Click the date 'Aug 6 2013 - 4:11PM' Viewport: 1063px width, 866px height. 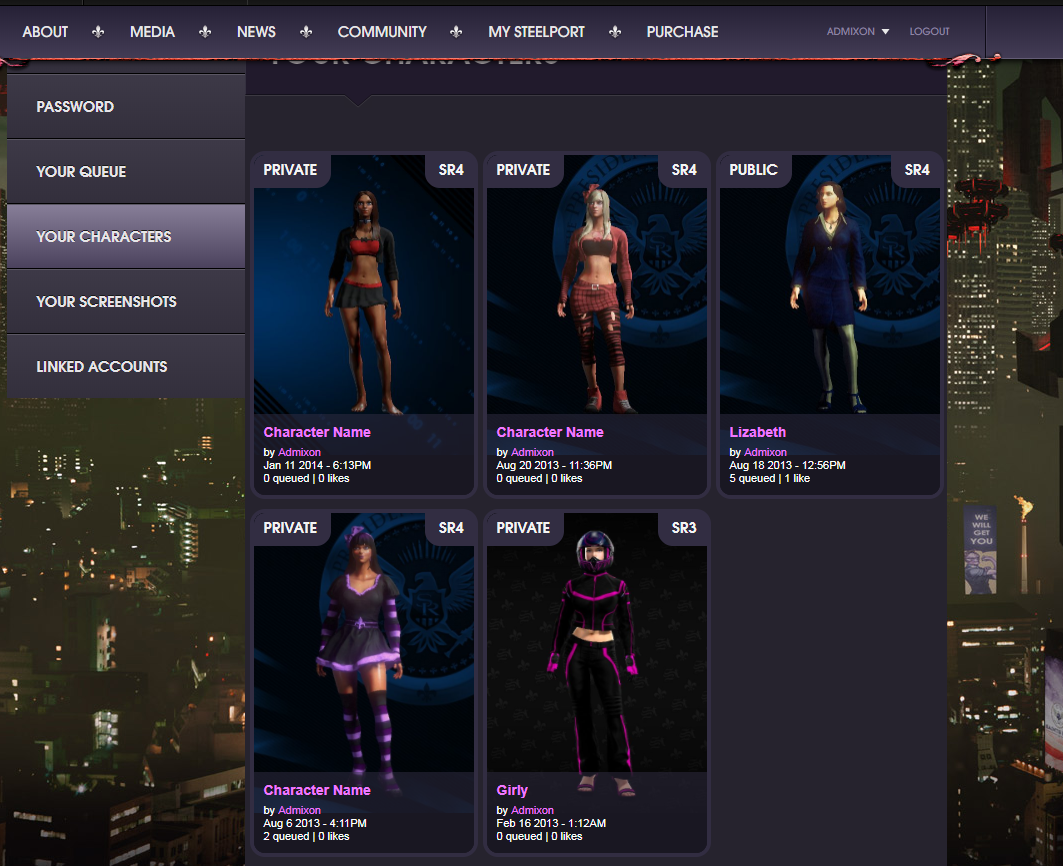315,823
